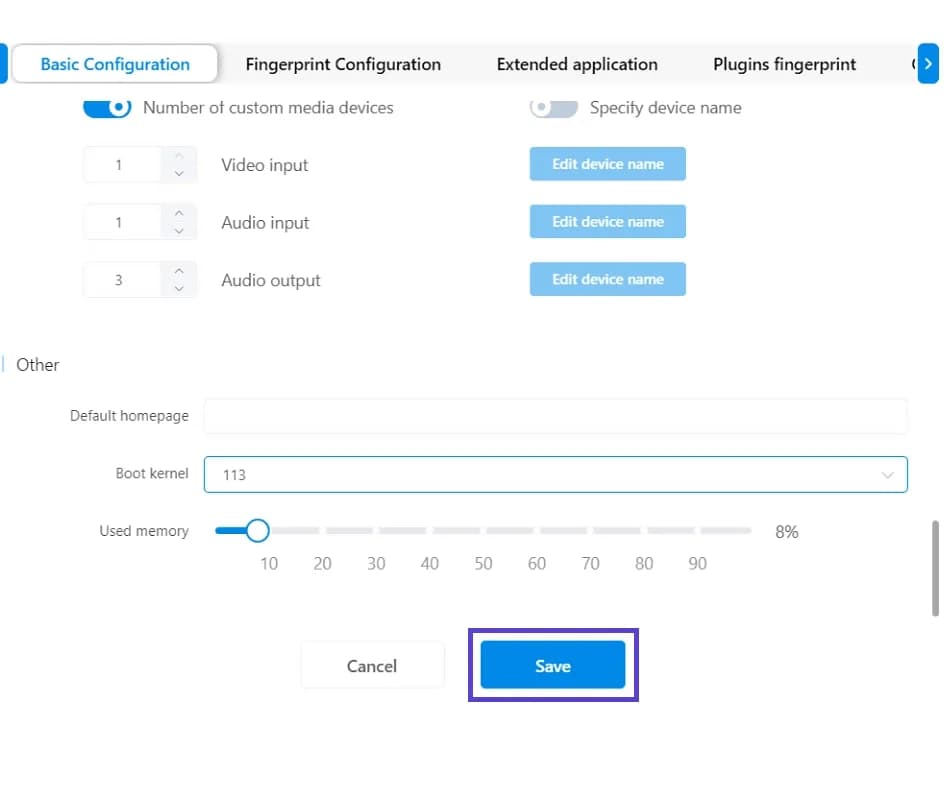Decrease the Audio input count
This screenshot has height=788, width=944.
click(x=178, y=231)
